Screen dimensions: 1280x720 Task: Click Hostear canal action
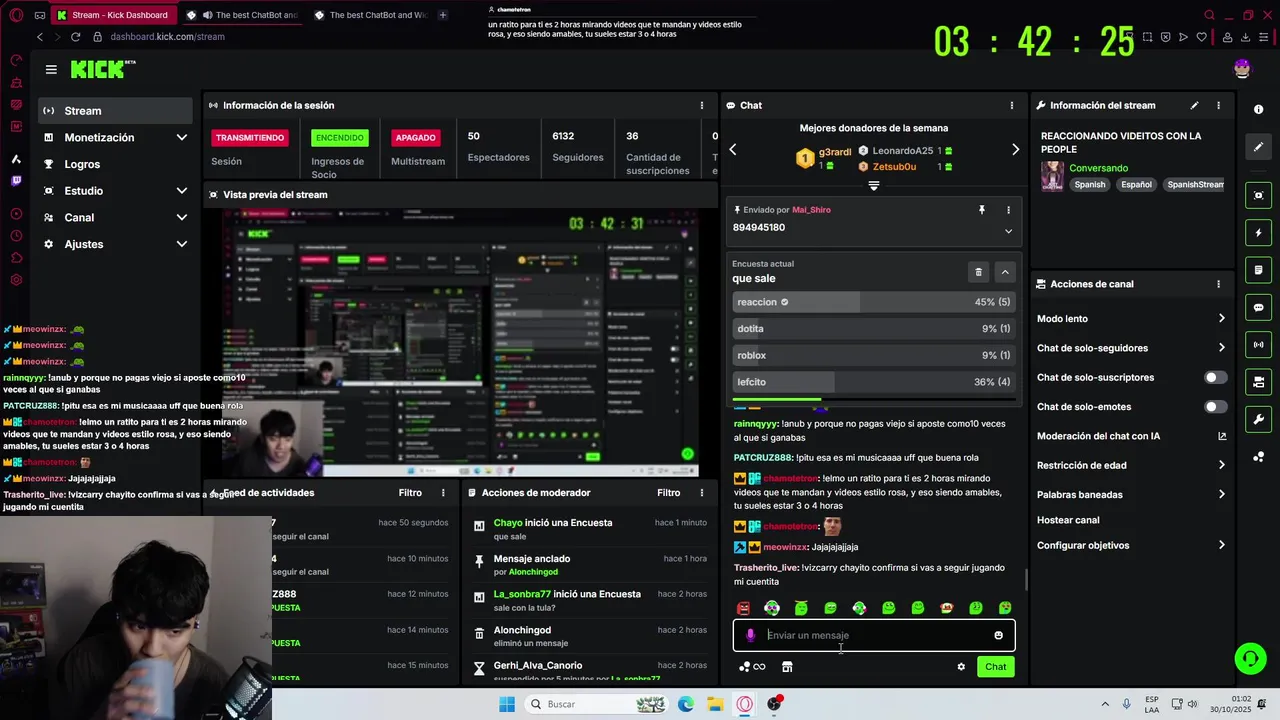(x=1068, y=520)
